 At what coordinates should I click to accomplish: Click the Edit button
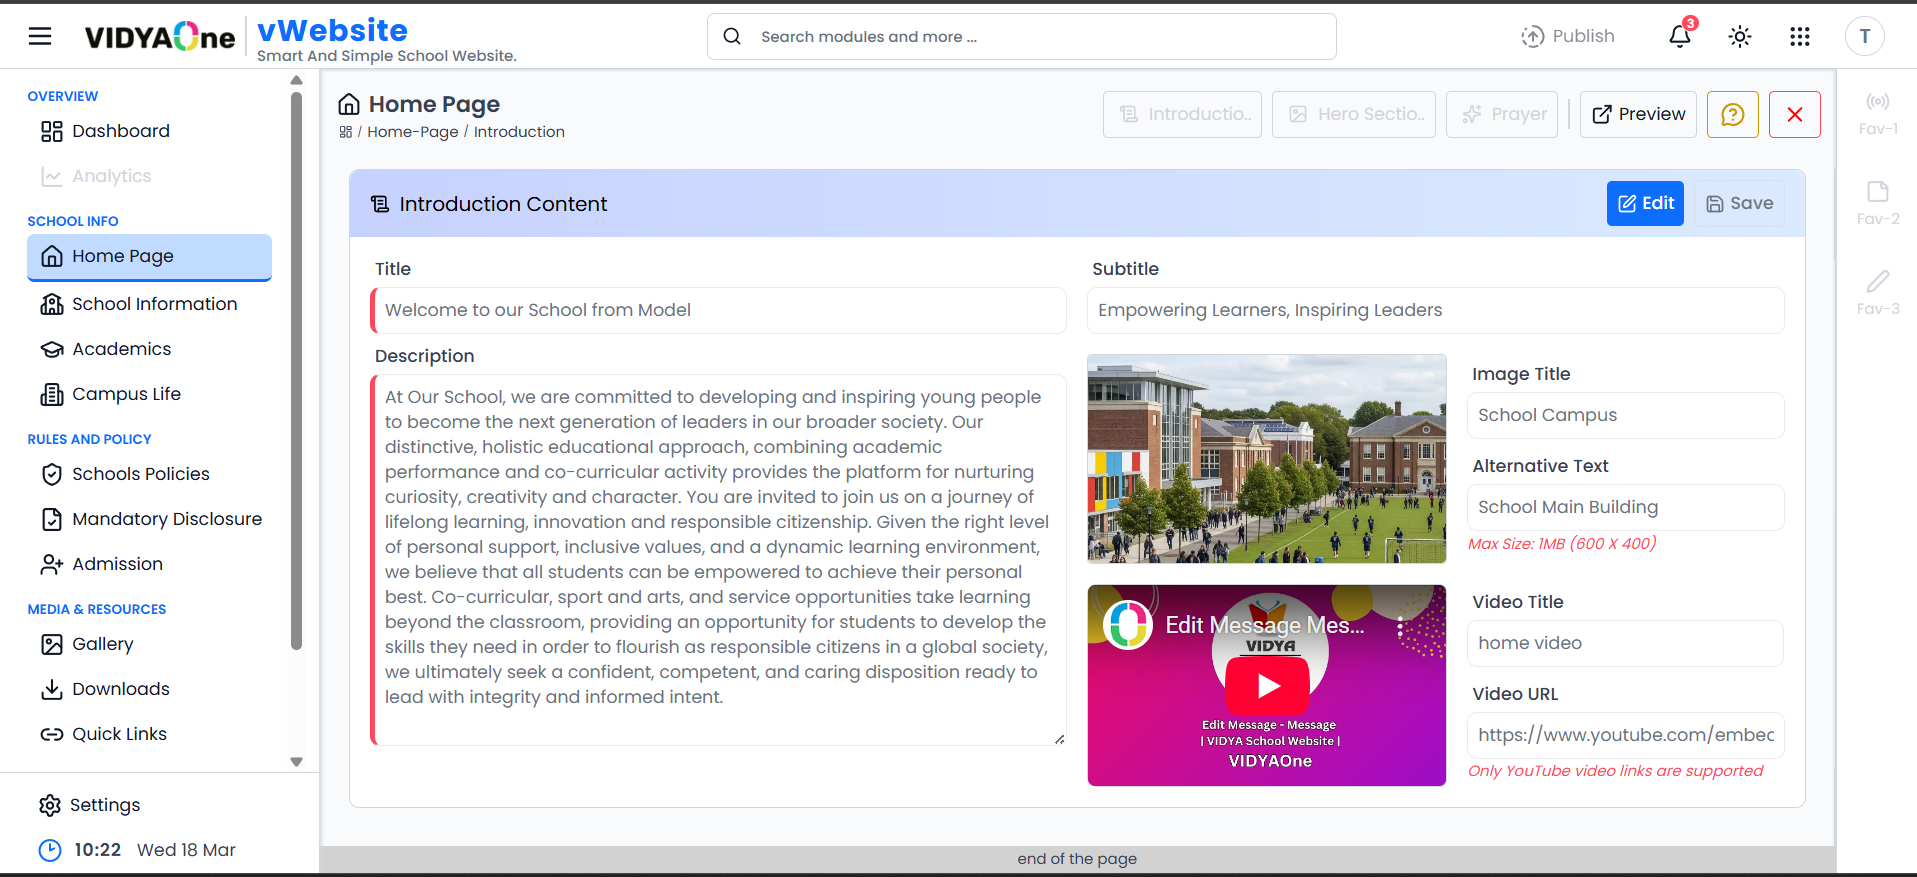[x=1645, y=203]
